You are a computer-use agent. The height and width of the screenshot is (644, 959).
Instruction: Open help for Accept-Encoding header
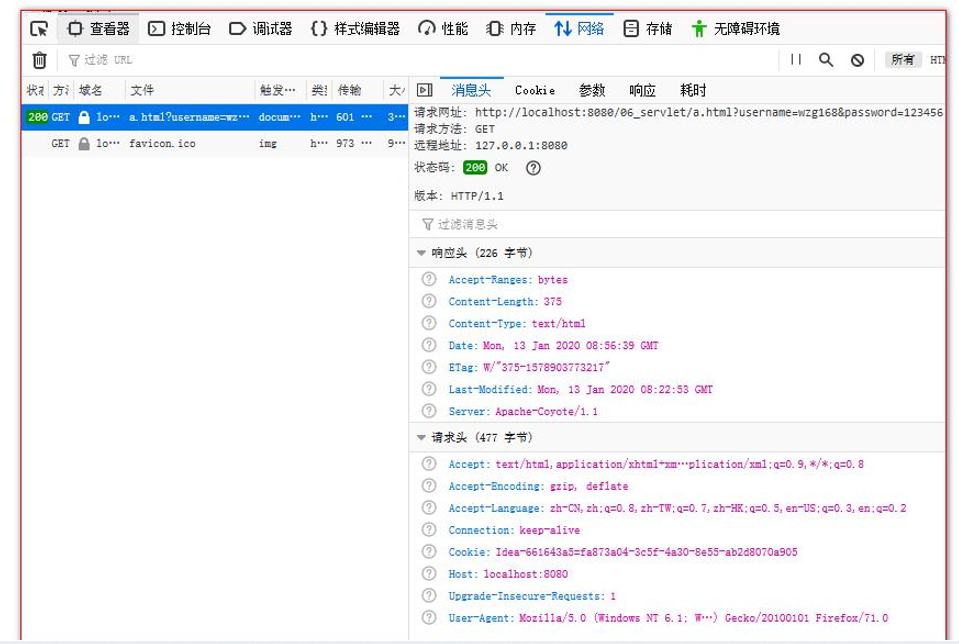pyautogui.click(x=429, y=486)
